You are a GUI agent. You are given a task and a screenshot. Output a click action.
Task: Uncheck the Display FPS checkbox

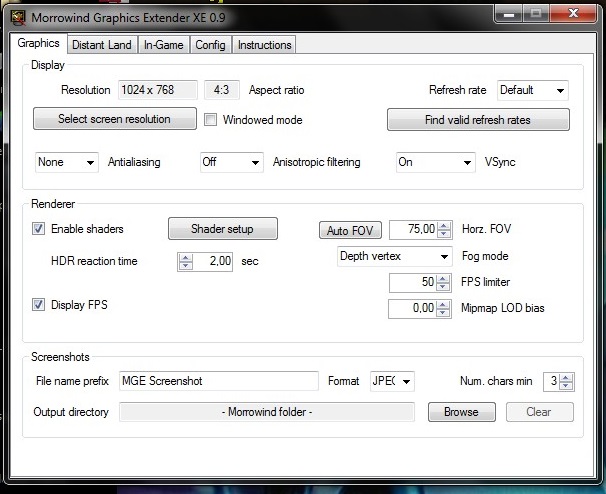pos(39,305)
